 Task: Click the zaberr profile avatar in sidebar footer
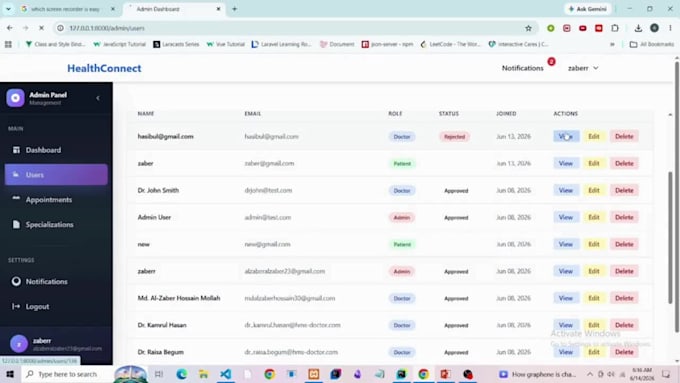19,344
